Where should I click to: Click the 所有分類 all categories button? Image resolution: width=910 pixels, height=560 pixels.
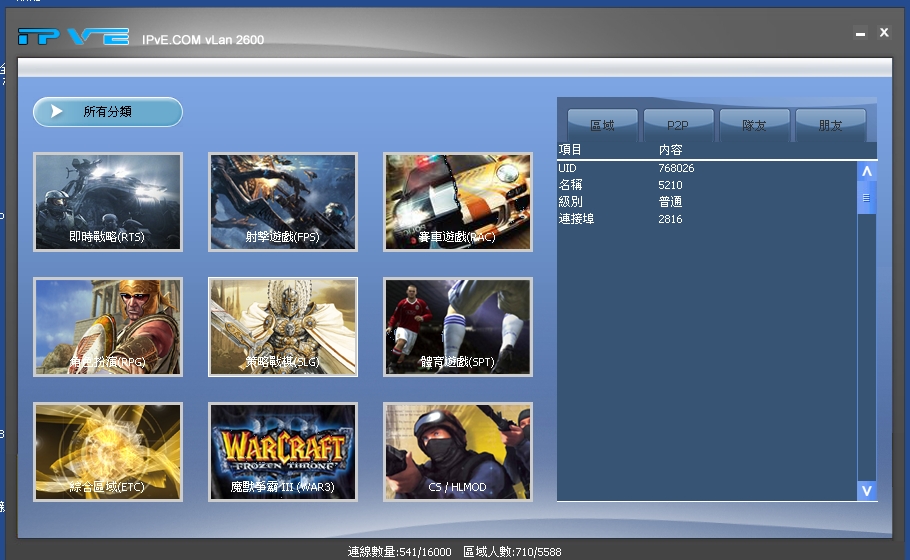[x=108, y=112]
